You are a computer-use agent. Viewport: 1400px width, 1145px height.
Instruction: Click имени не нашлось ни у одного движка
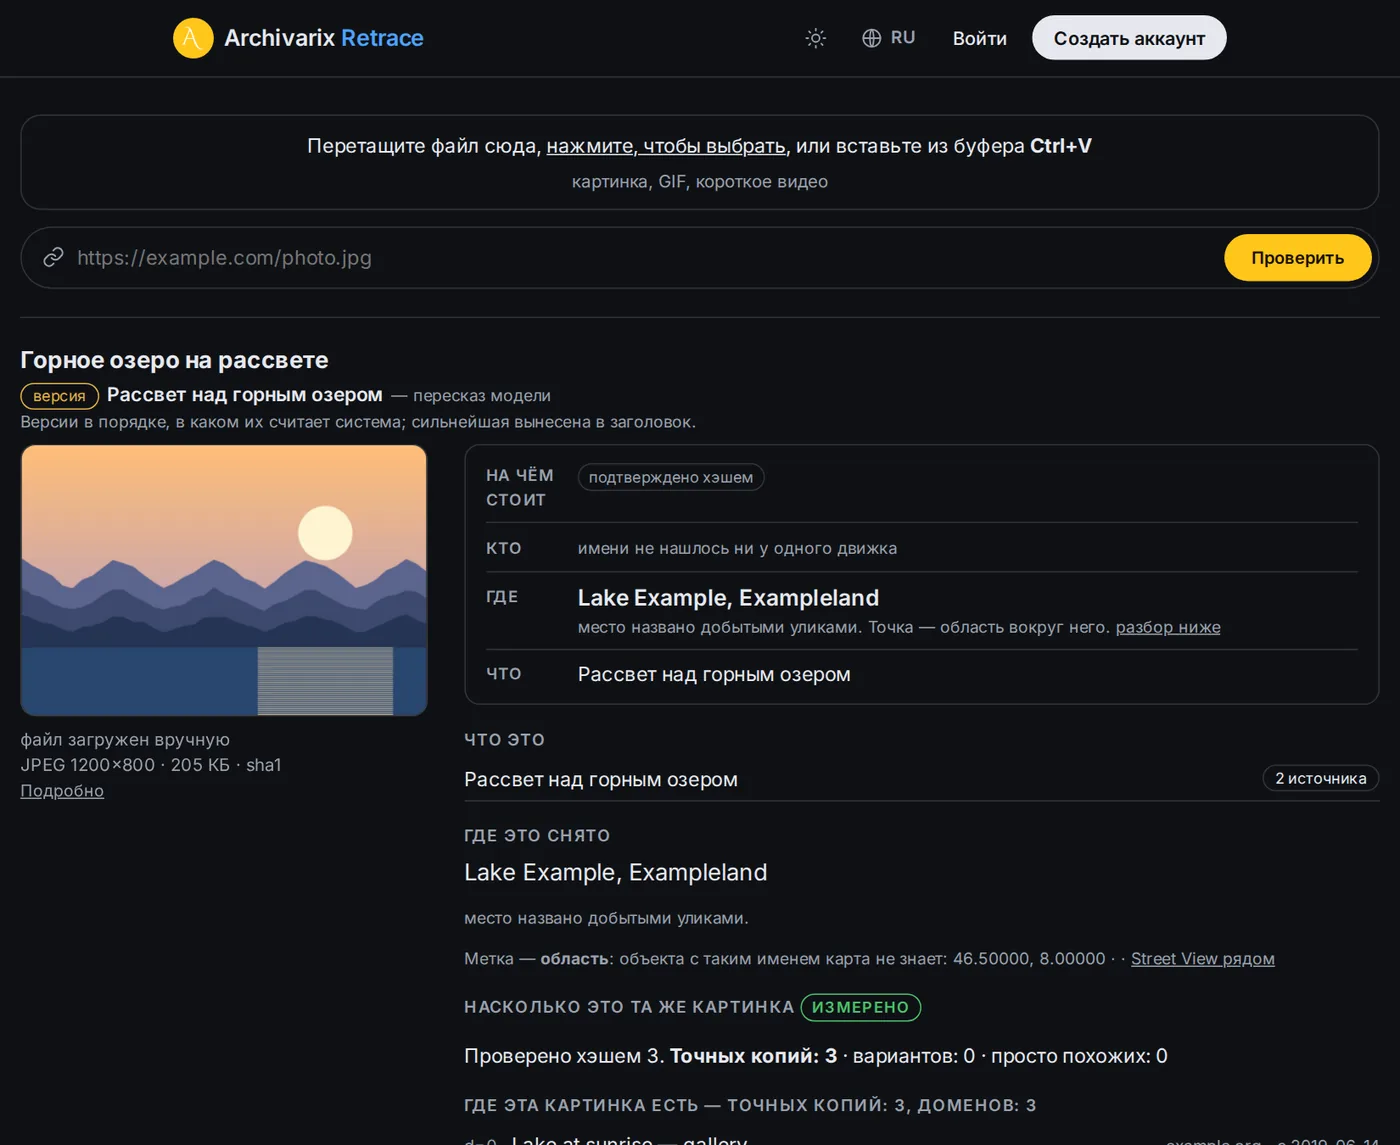[737, 548]
